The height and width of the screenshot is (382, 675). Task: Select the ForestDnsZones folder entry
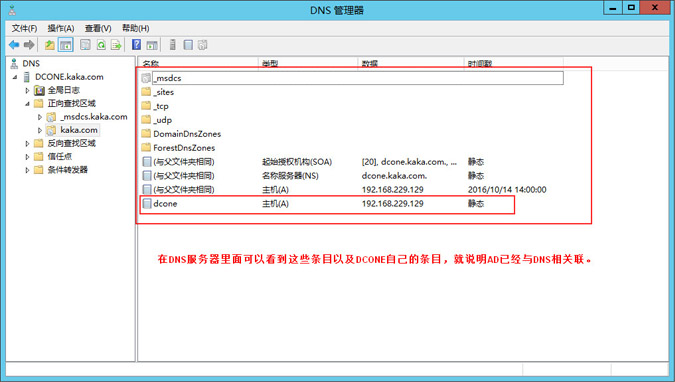coord(184,148)
